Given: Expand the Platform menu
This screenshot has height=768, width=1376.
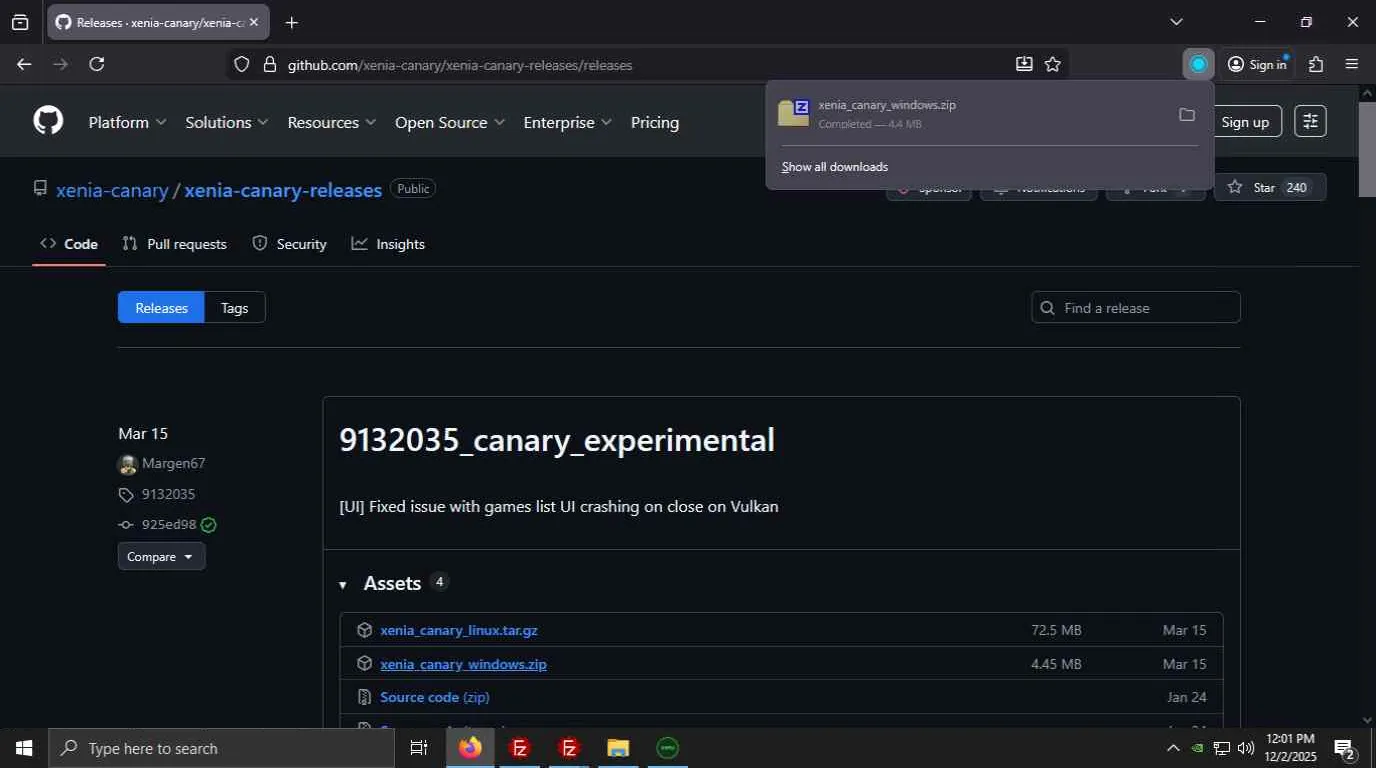Looking at the screenshot, I should click(127, 122).
